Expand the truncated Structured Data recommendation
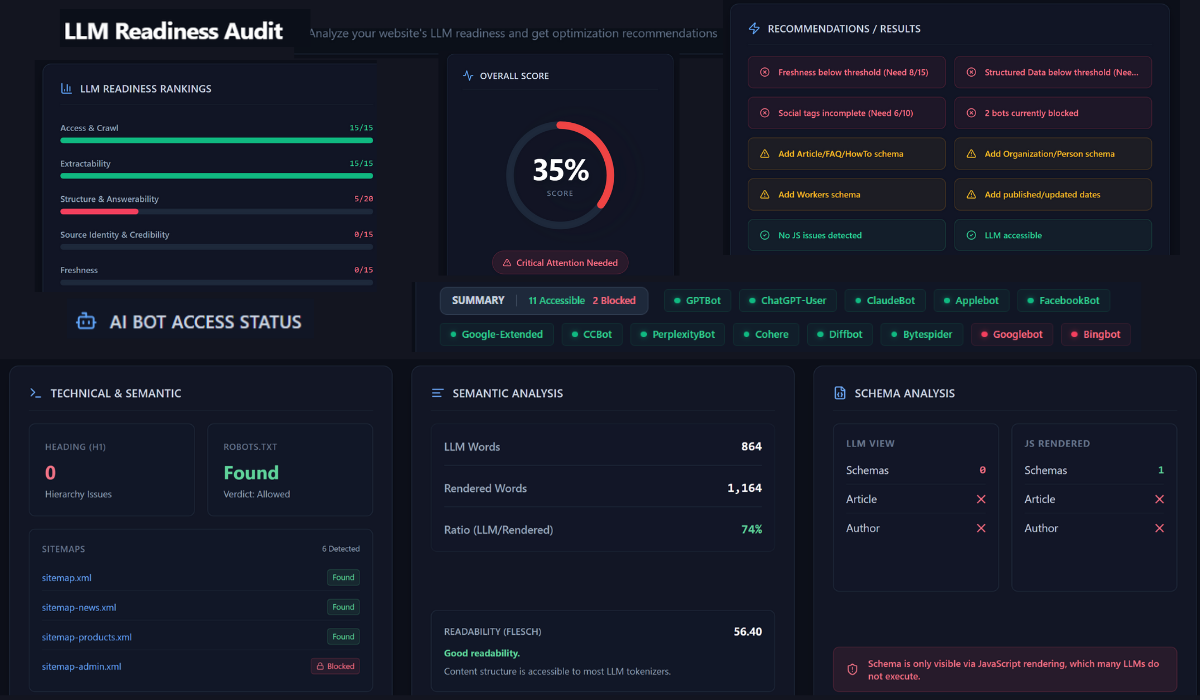Image resolution: width=1200 pixels, height=700 pixels. tap(1052, 72)
